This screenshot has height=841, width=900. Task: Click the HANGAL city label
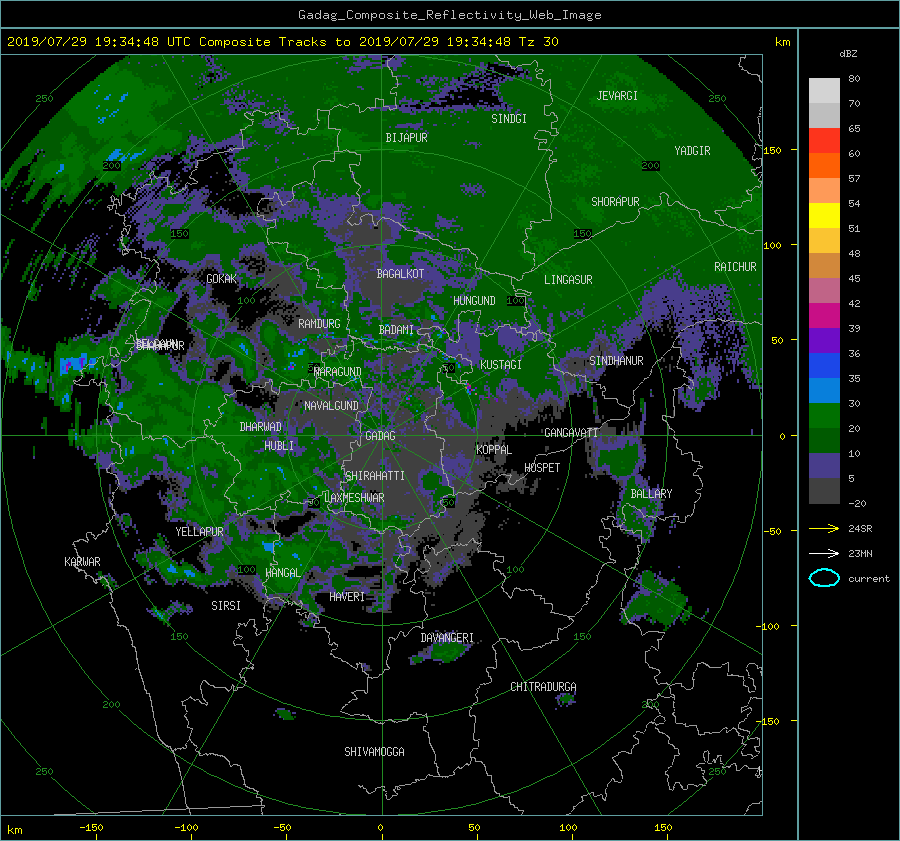tap(283, 573)
